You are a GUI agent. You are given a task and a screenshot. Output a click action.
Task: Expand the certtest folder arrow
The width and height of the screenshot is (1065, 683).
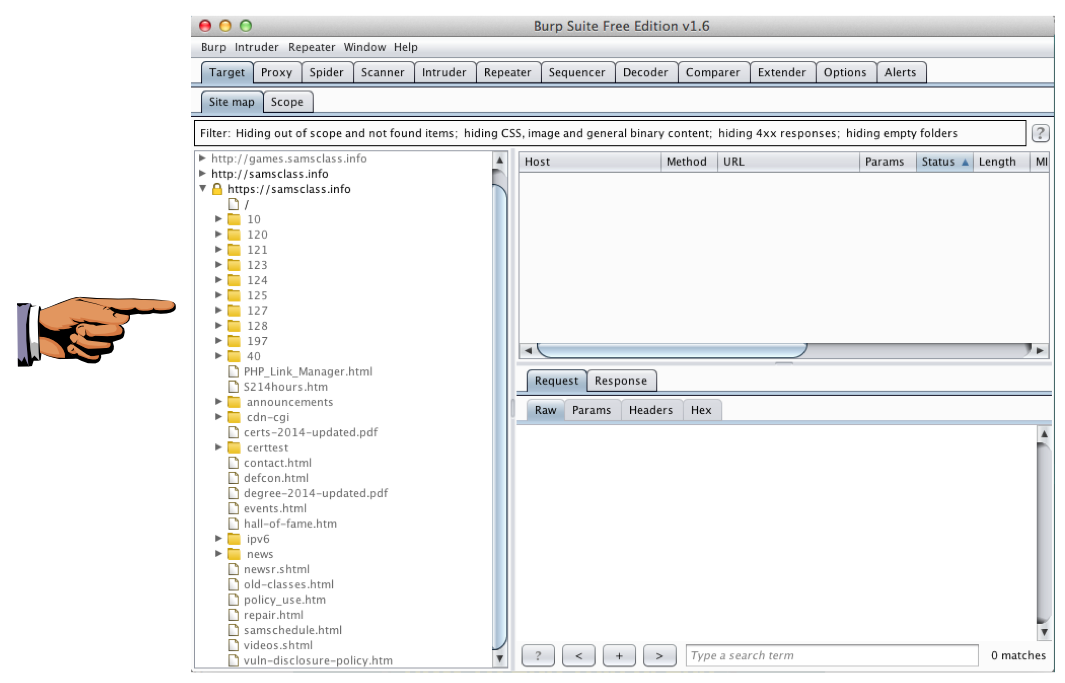(218, 447)
